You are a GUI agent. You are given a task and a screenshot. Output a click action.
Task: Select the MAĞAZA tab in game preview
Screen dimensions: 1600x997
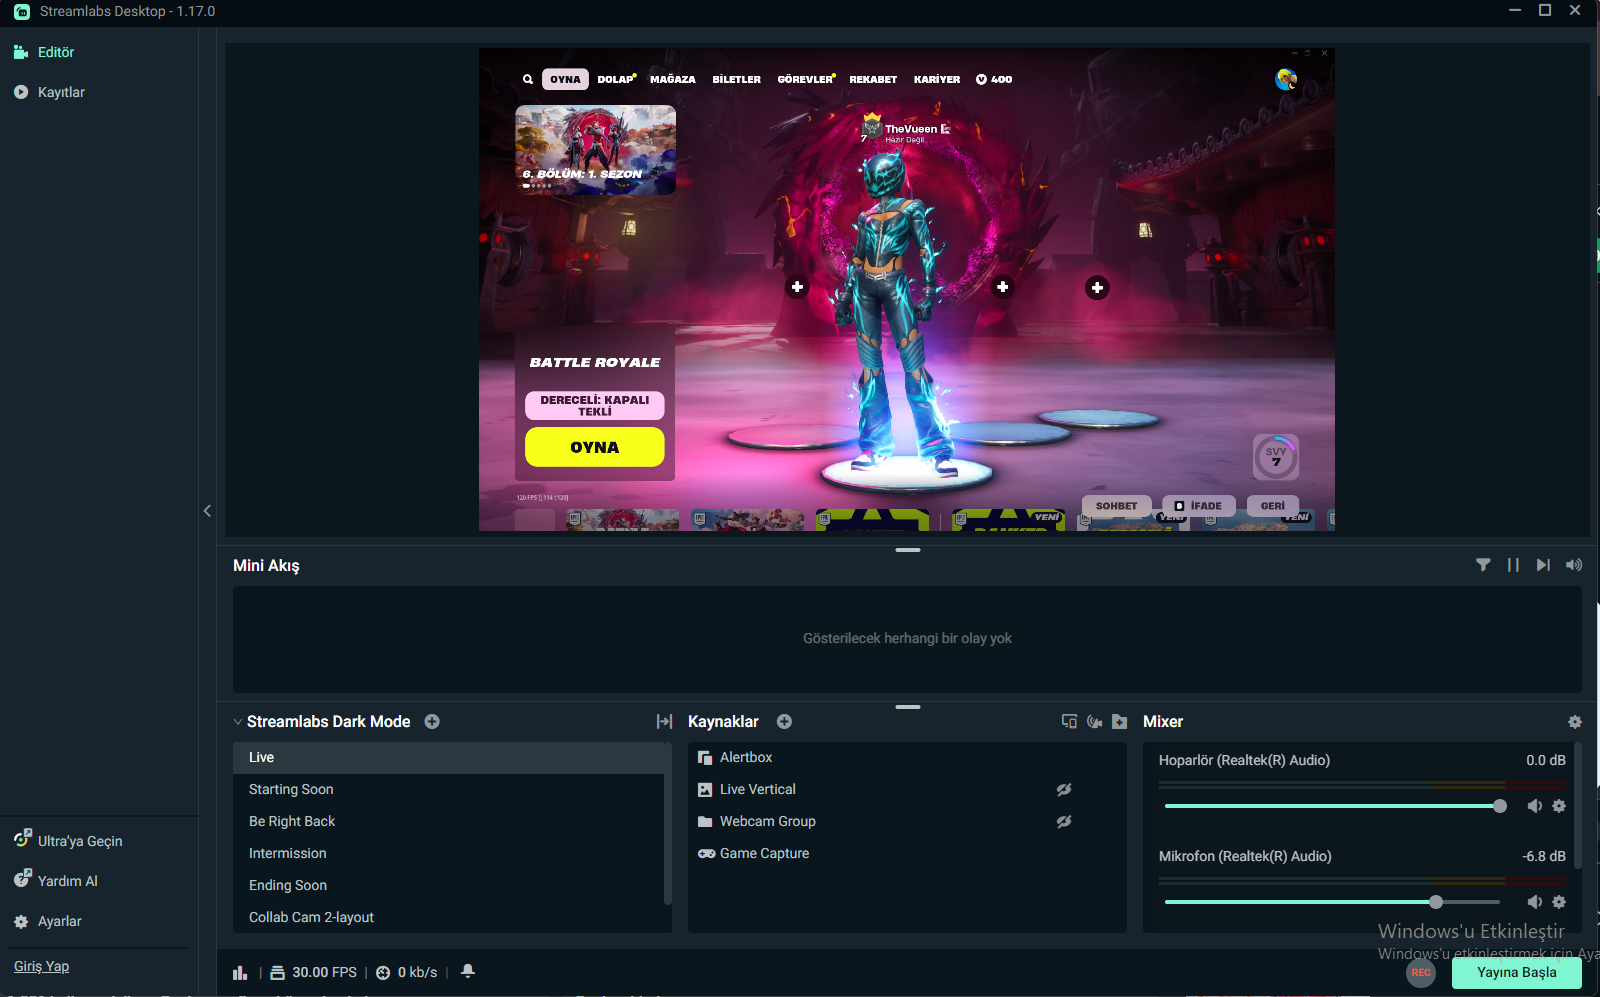(673, 79)
